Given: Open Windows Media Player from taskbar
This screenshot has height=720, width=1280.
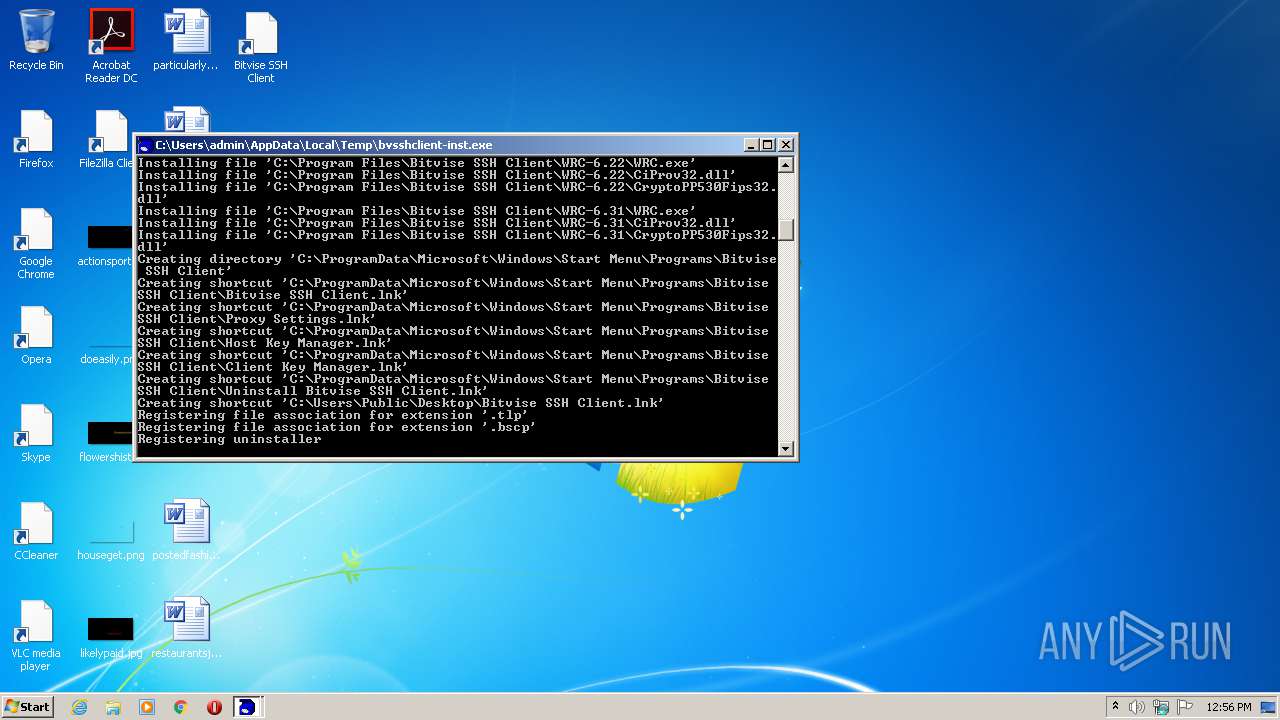Looking at the screenshot, I should [x=147, y=707].
